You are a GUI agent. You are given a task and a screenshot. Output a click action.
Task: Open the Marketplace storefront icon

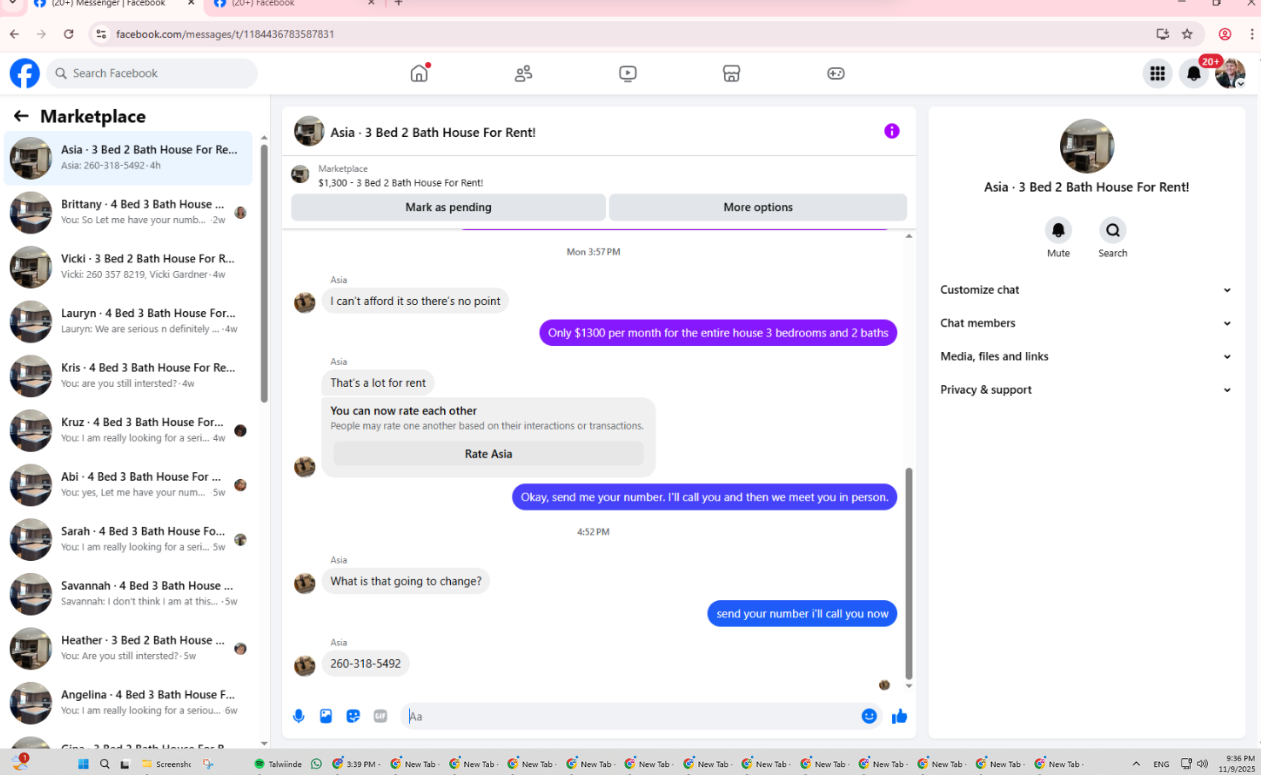(x=731, y=73)
